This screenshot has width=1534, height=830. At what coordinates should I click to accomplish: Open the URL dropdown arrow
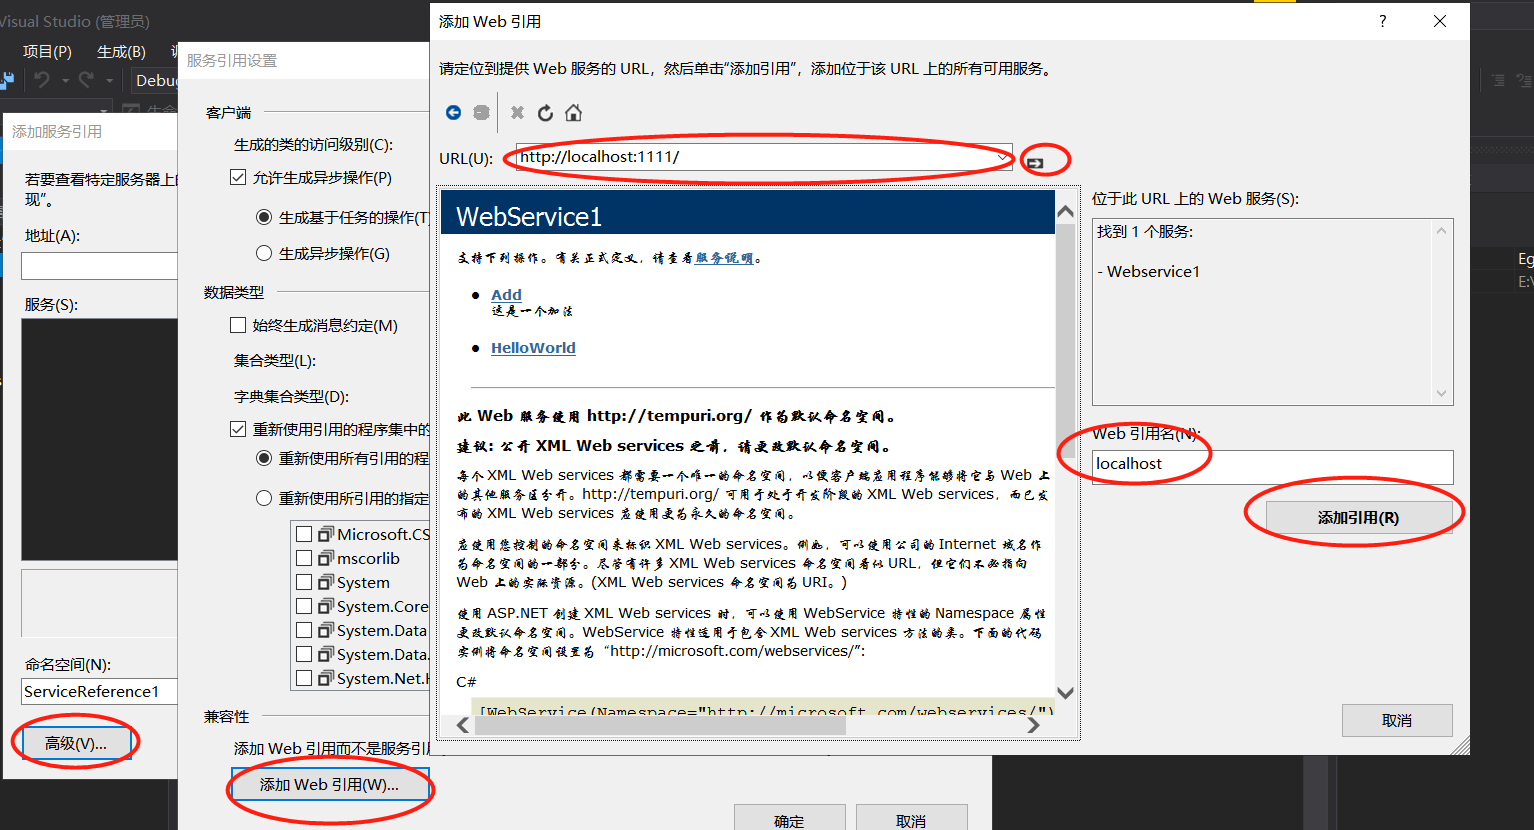pos(1002,157)
